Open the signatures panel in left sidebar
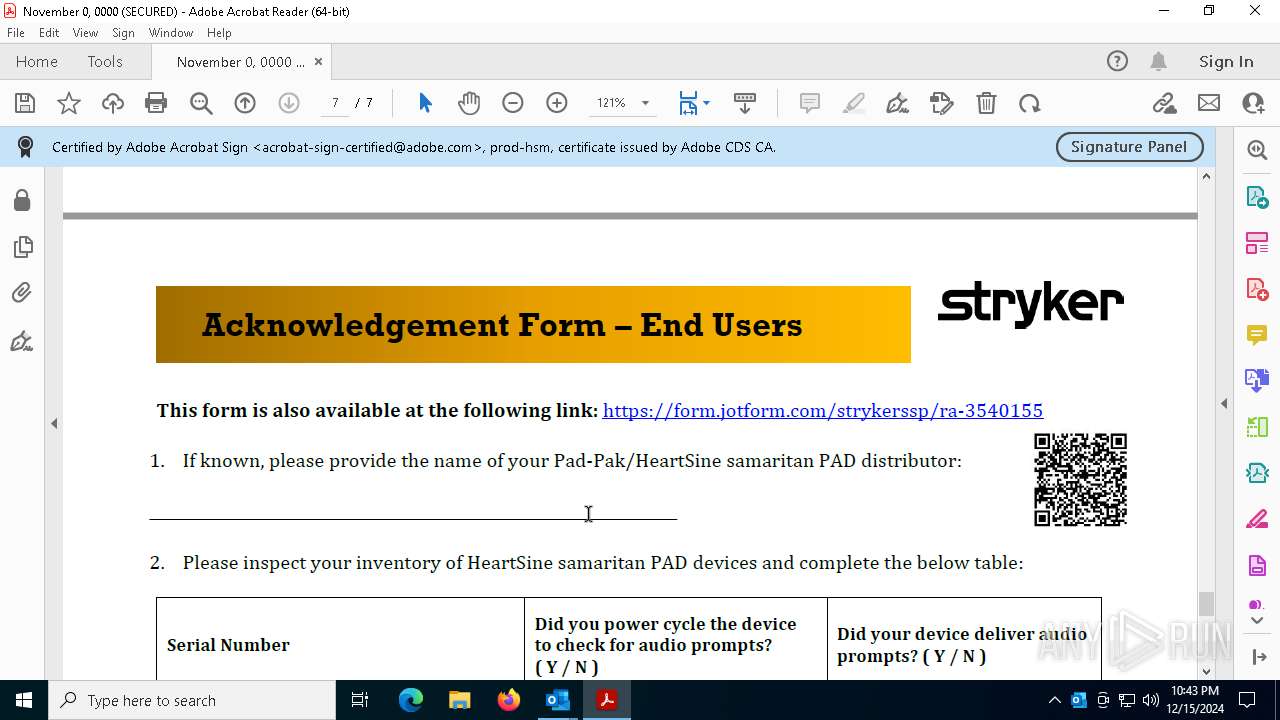Image resolution: width=1280 pixels, height=720 pixels. [x=22, y=342]
